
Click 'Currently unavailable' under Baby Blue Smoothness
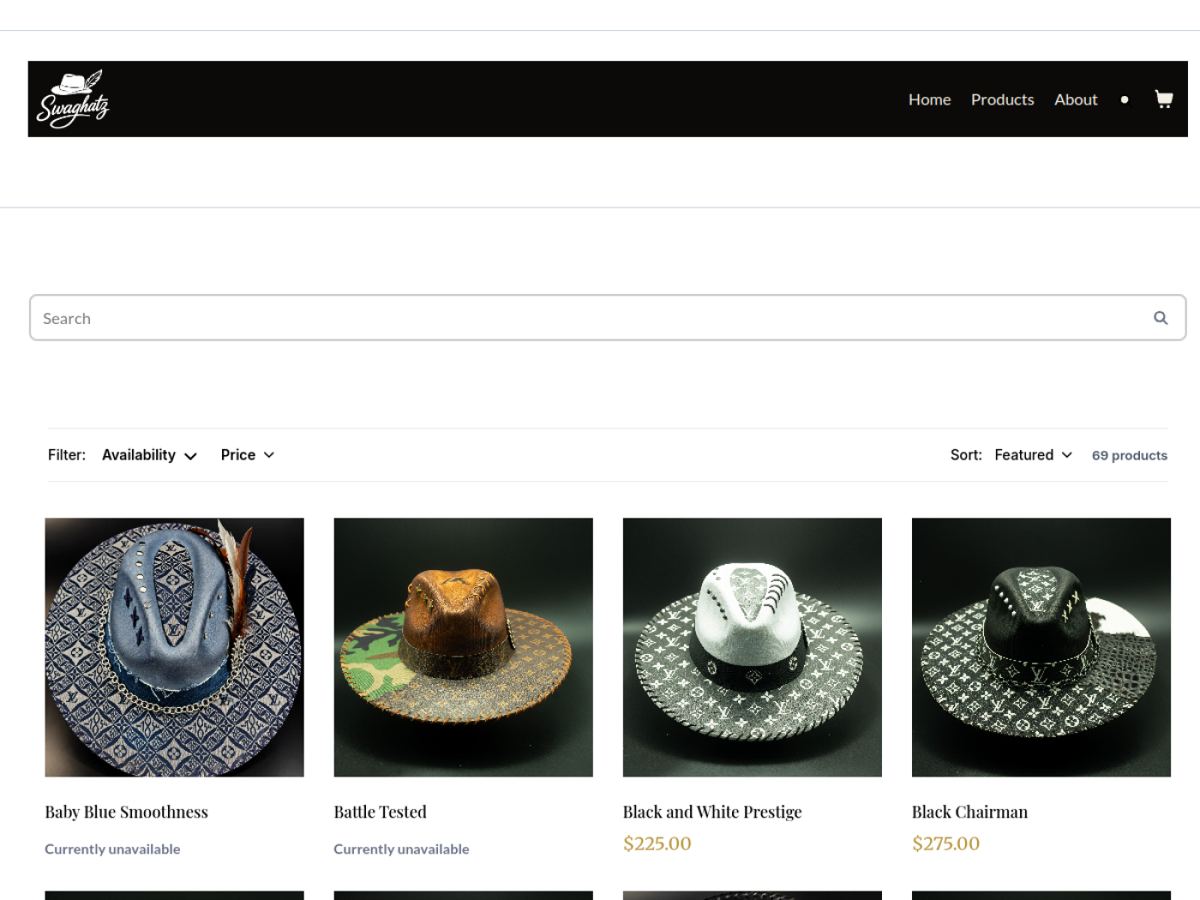[x=113, y=849]
